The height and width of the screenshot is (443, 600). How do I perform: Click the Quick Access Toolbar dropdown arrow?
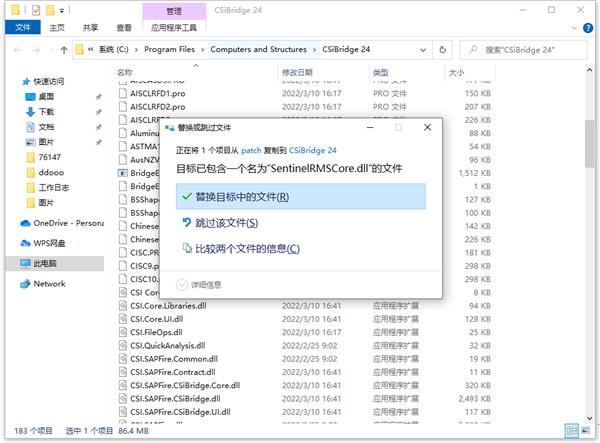click(62, 11)
